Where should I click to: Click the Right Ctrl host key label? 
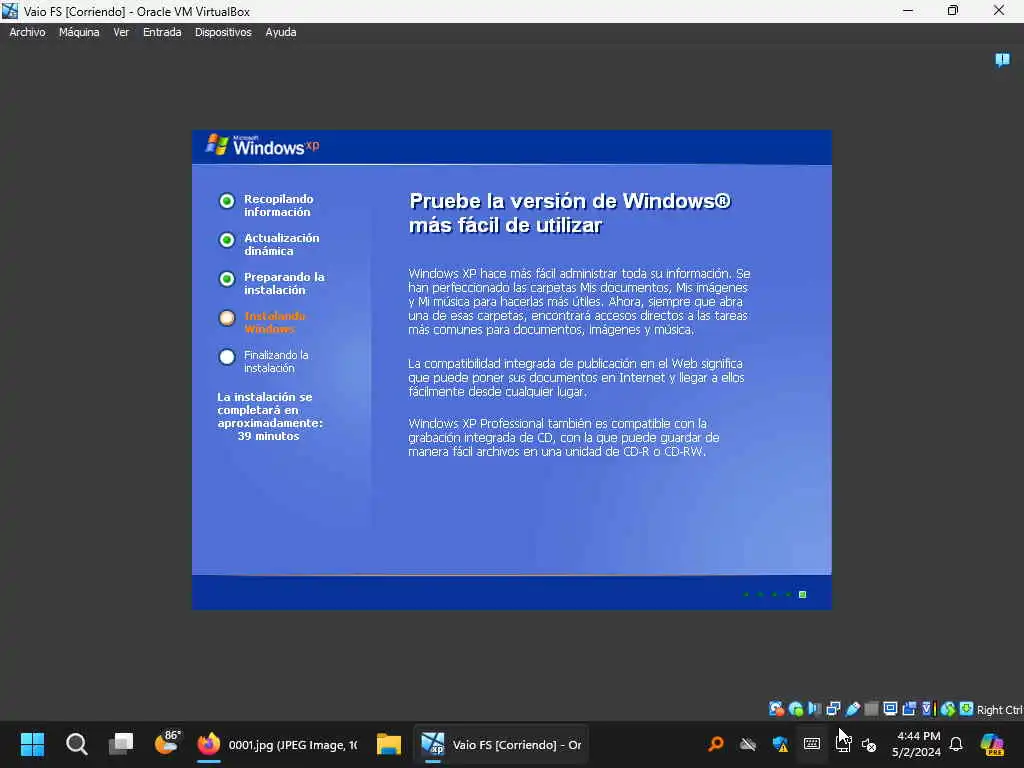pos(1000,710)
